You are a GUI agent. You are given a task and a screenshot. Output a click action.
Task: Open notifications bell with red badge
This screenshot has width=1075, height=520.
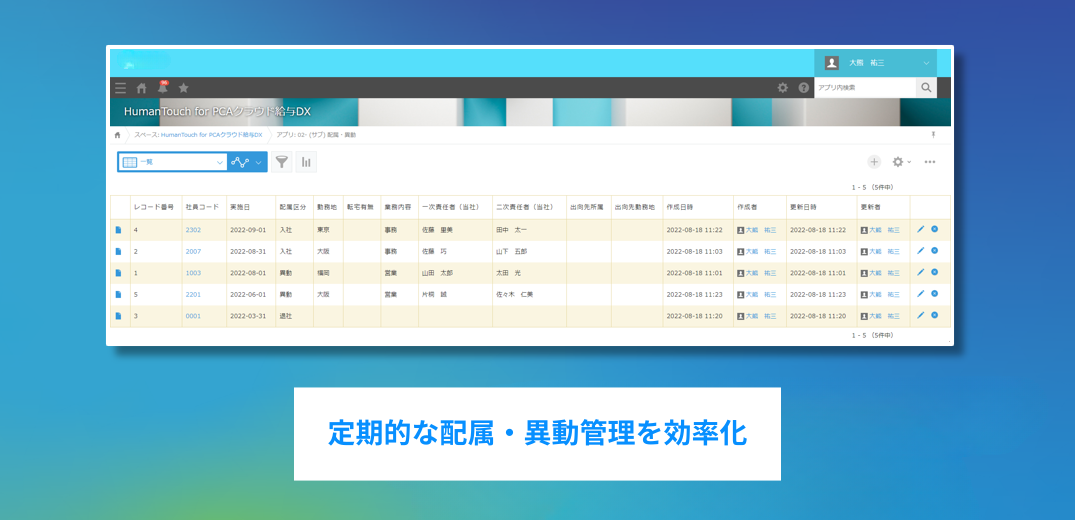162,88
